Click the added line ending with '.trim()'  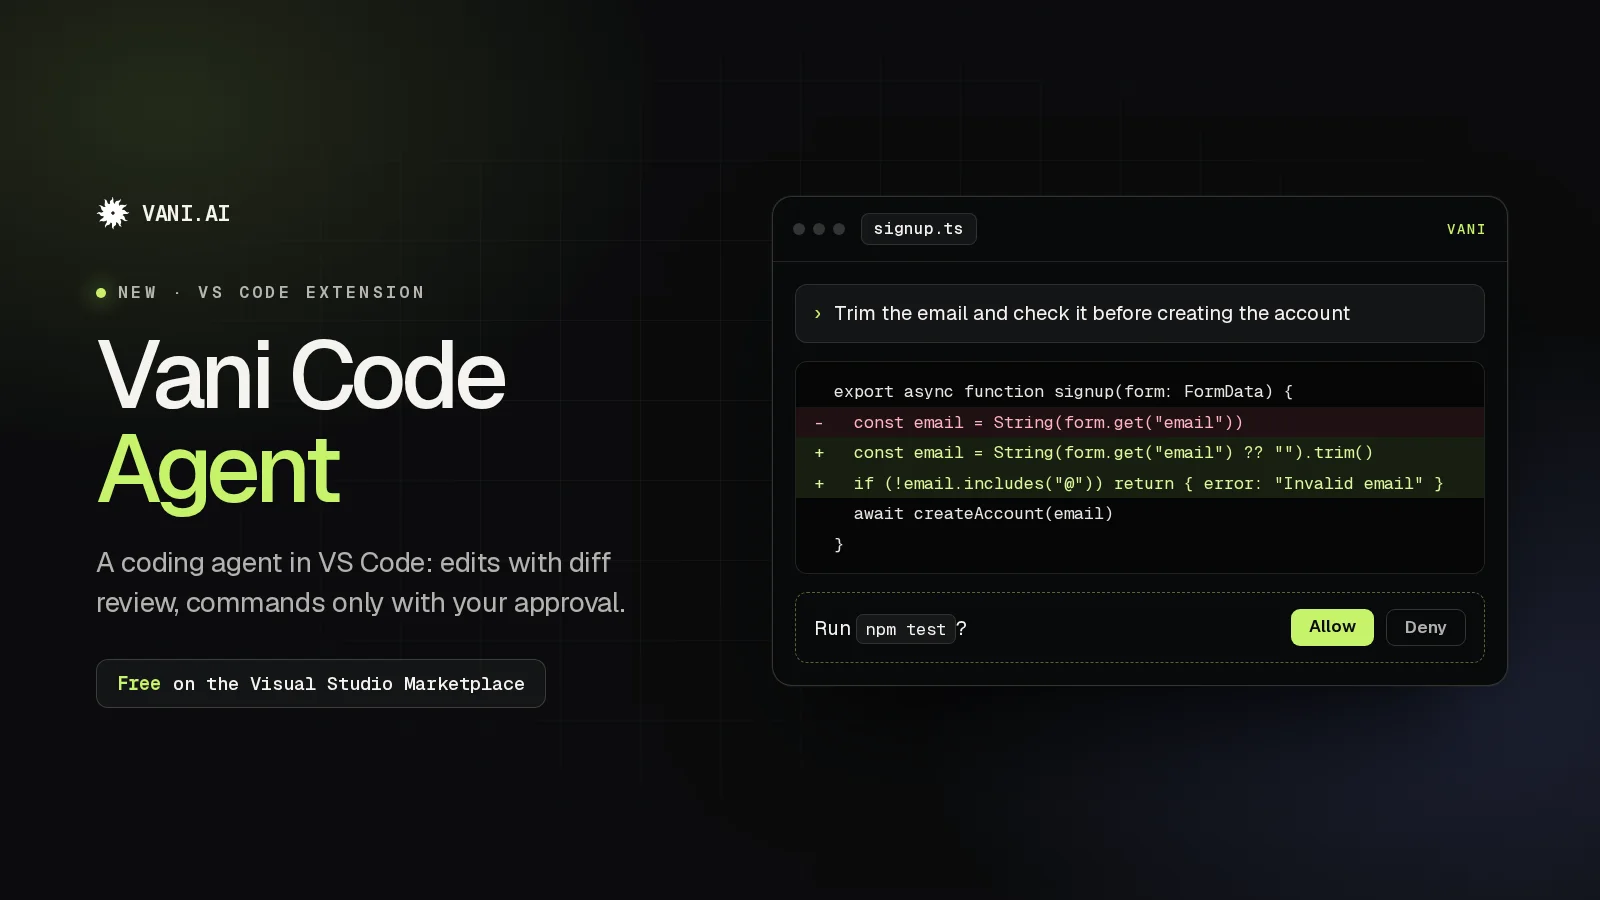point(1140,453)
